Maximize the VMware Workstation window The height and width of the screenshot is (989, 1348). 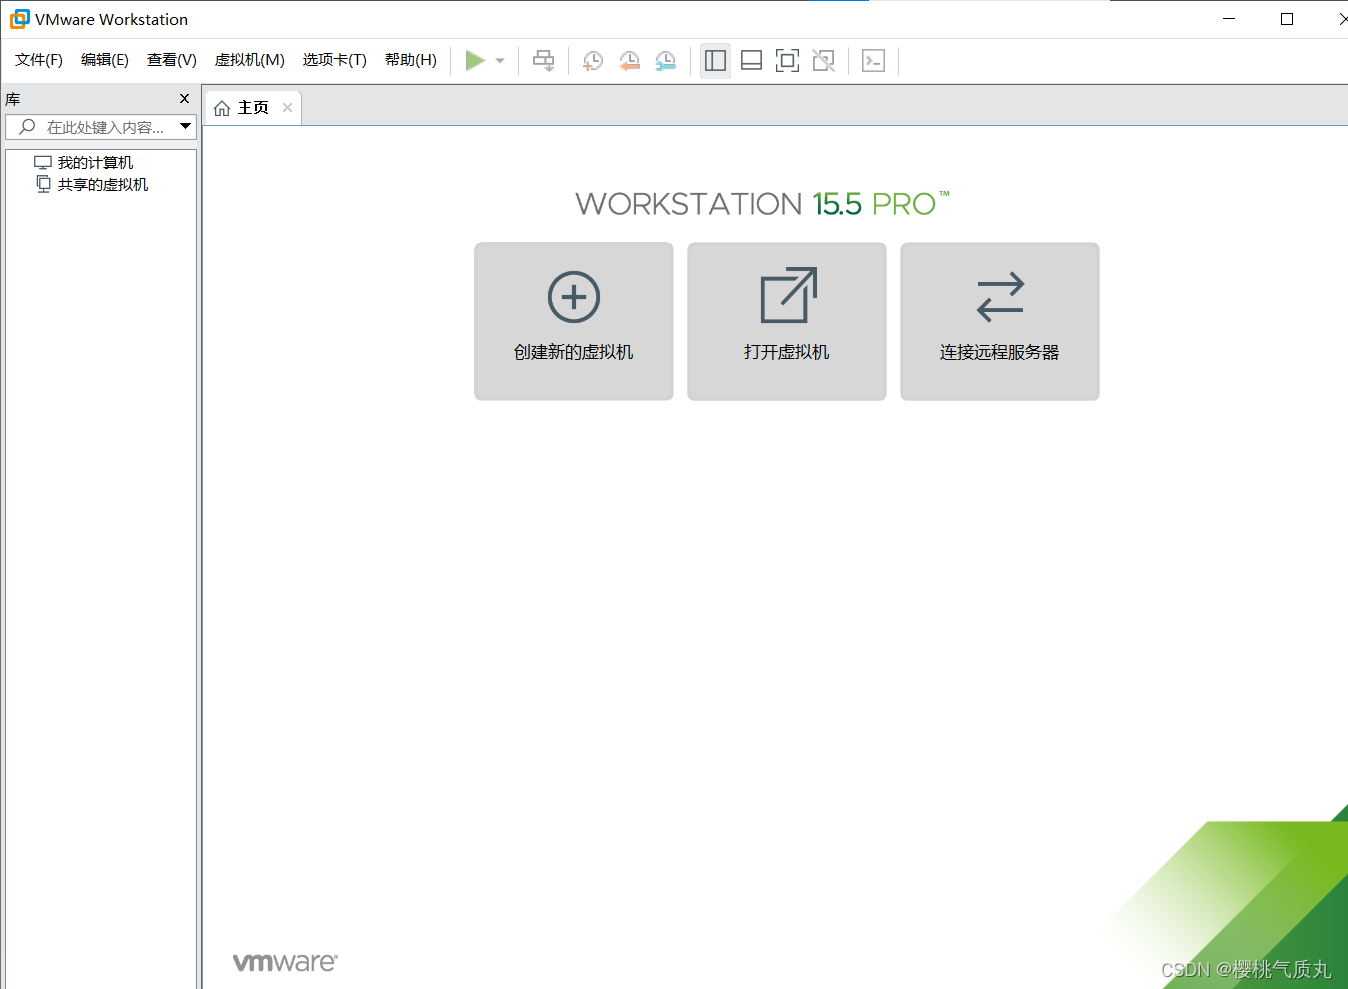[1287, 19]
